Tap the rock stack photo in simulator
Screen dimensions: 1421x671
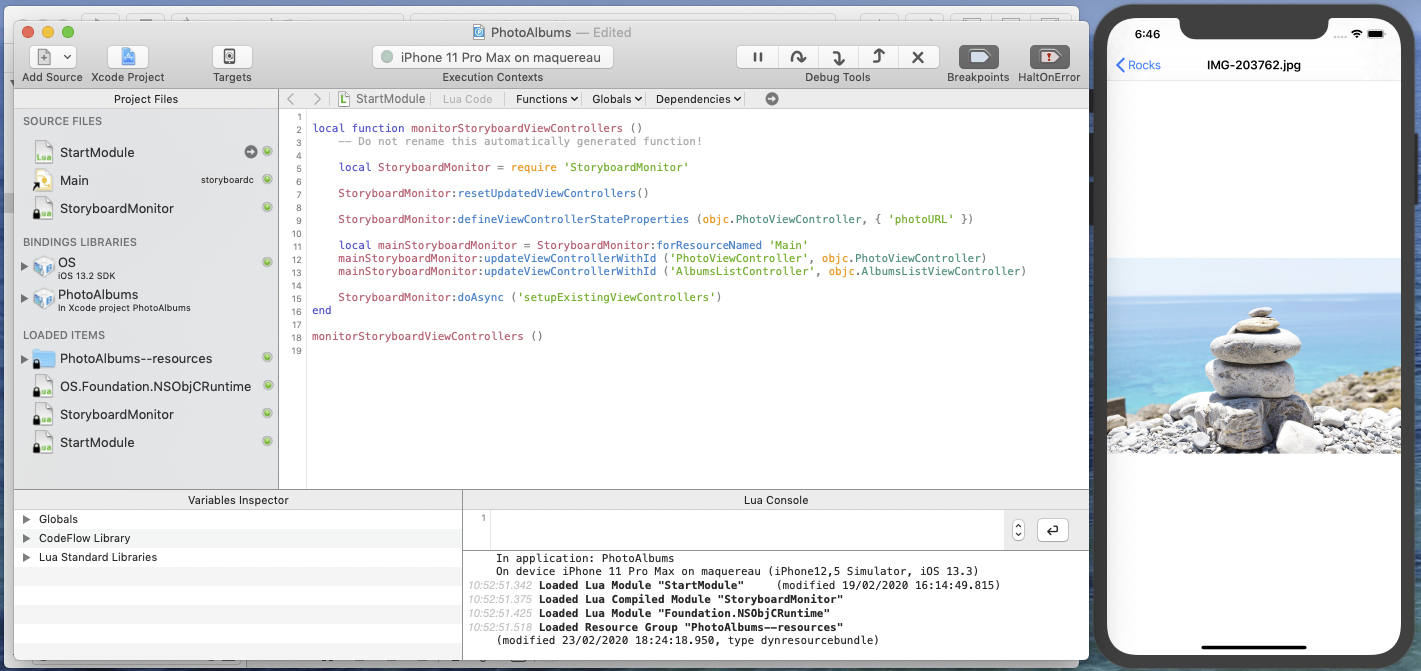(1255, 356)
